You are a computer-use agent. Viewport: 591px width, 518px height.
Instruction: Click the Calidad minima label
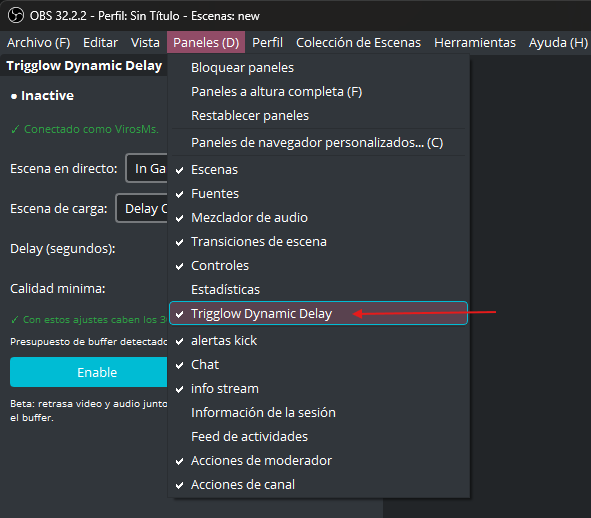click(x=58, y=289)
